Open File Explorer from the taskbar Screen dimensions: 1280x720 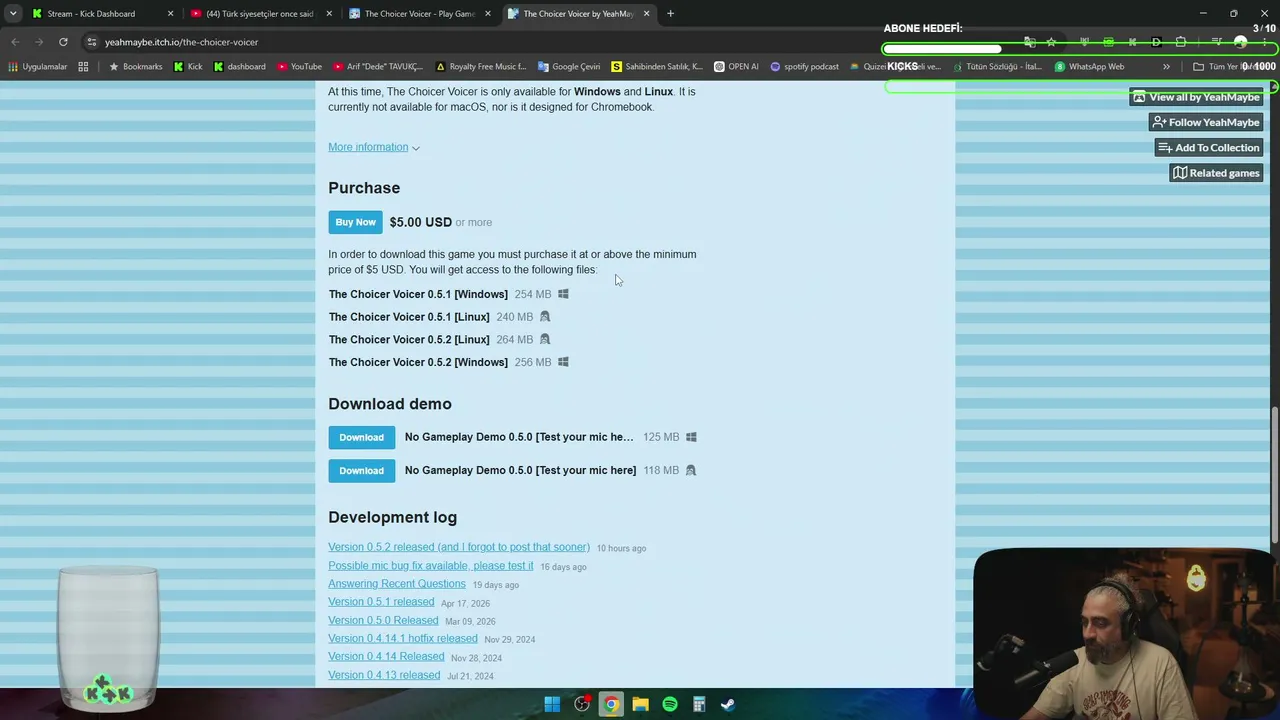click(640, 704)
